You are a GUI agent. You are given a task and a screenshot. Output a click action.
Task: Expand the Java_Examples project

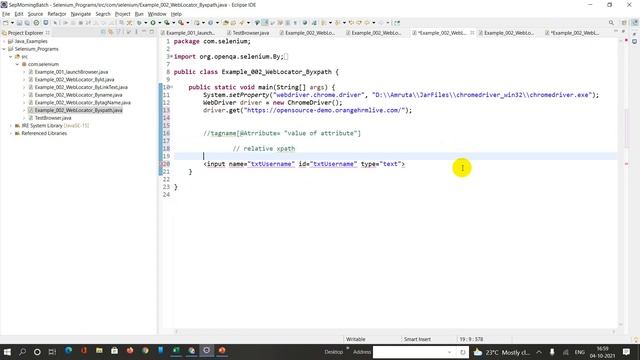[4, 41]
